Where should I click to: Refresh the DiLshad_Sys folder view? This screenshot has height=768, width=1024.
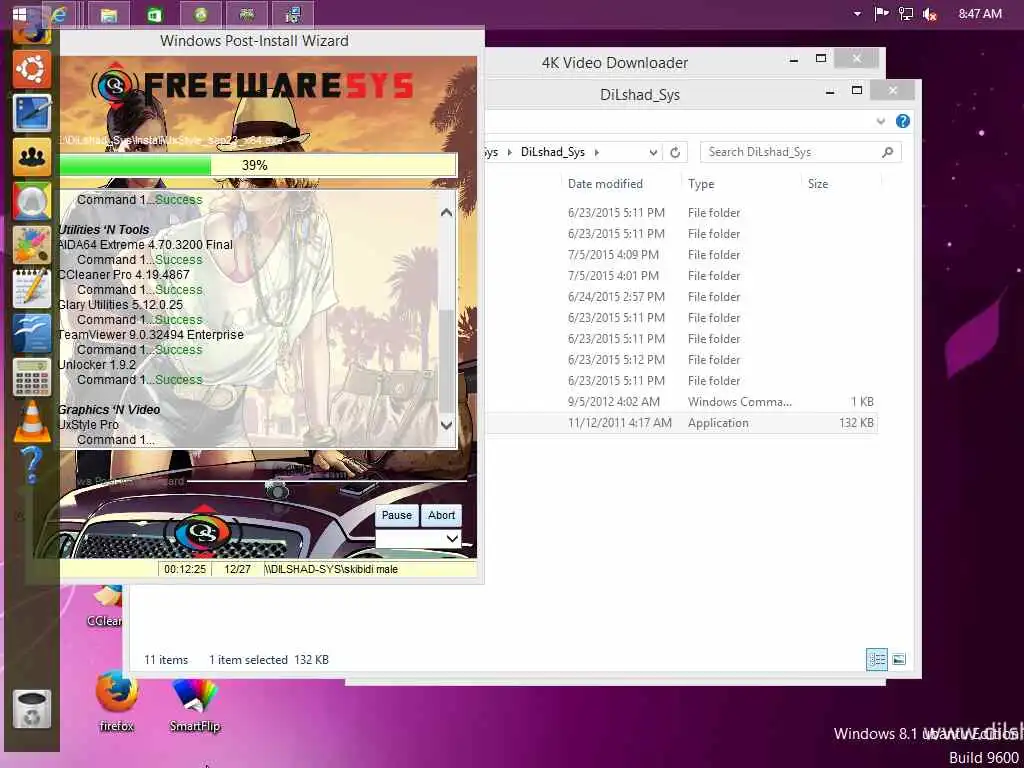[x=675, y=152]
